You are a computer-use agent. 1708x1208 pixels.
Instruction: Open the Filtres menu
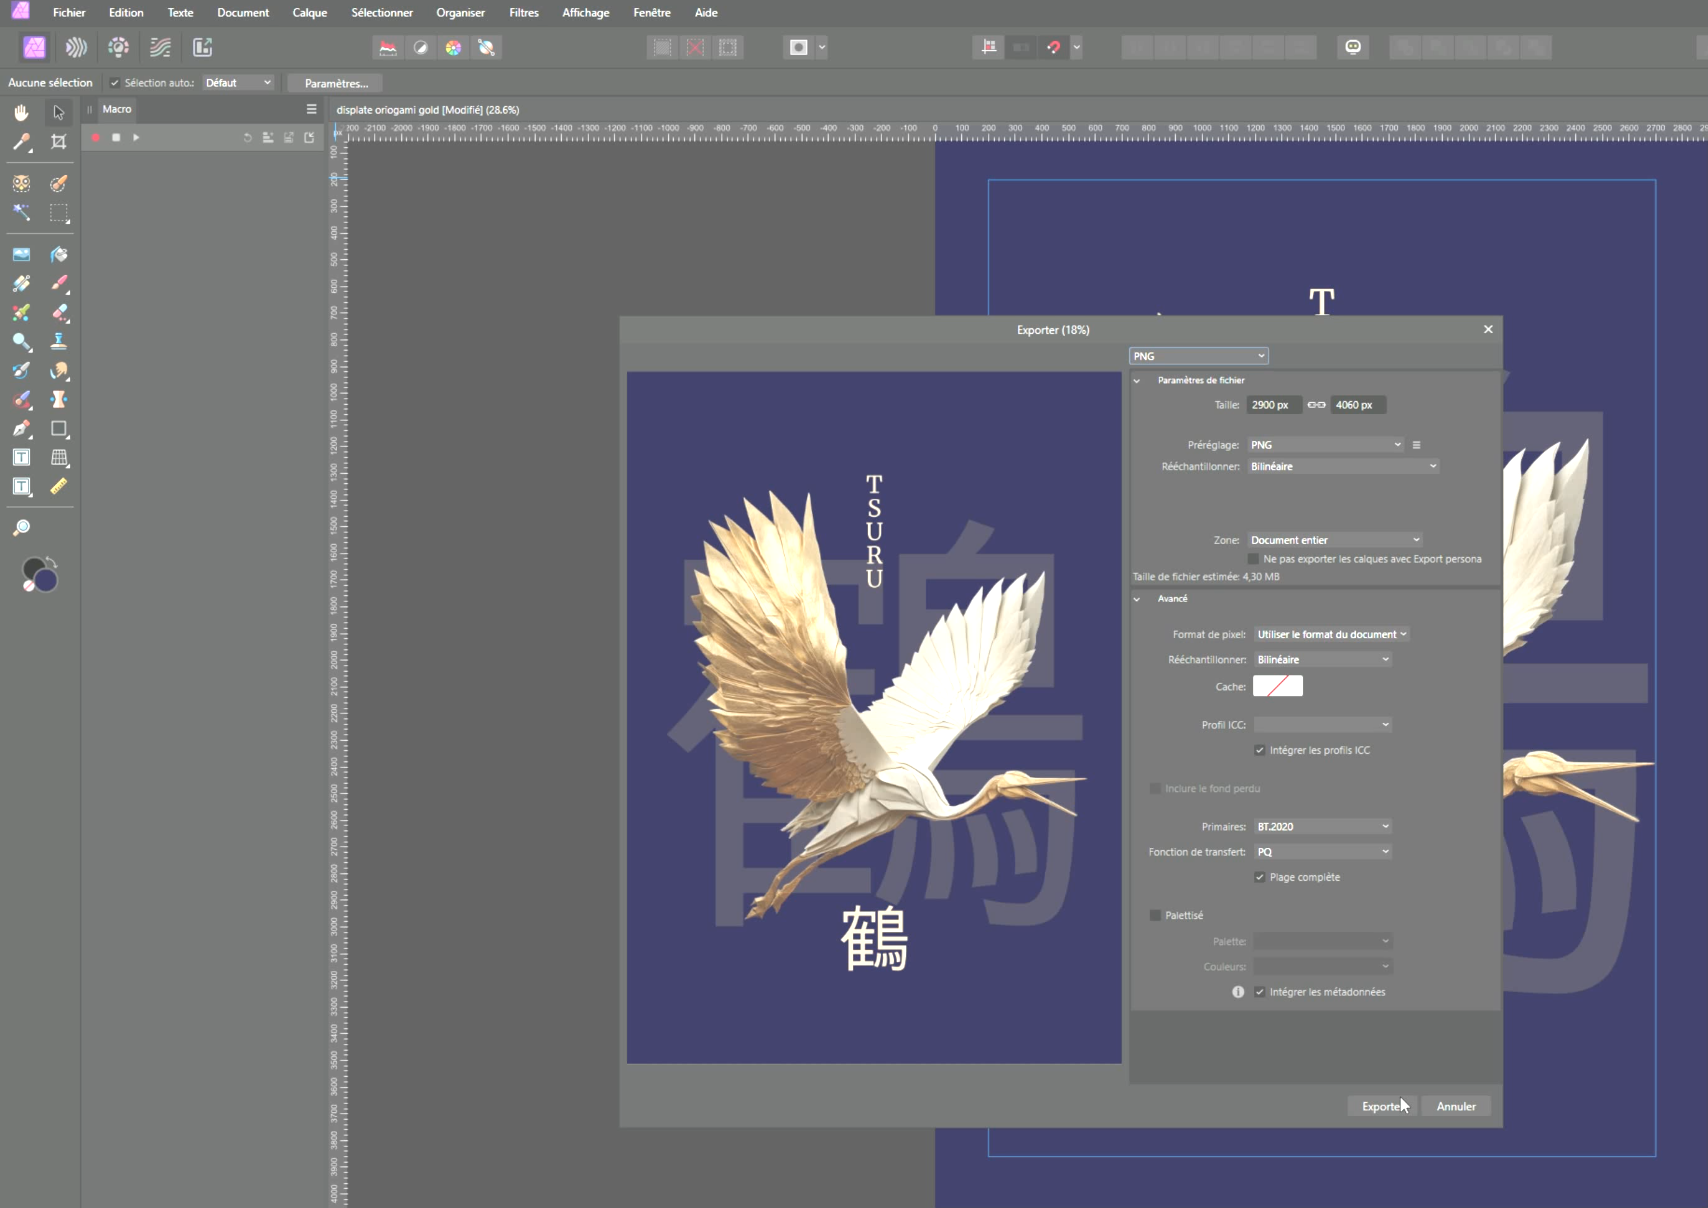click(x=523, y=13)
